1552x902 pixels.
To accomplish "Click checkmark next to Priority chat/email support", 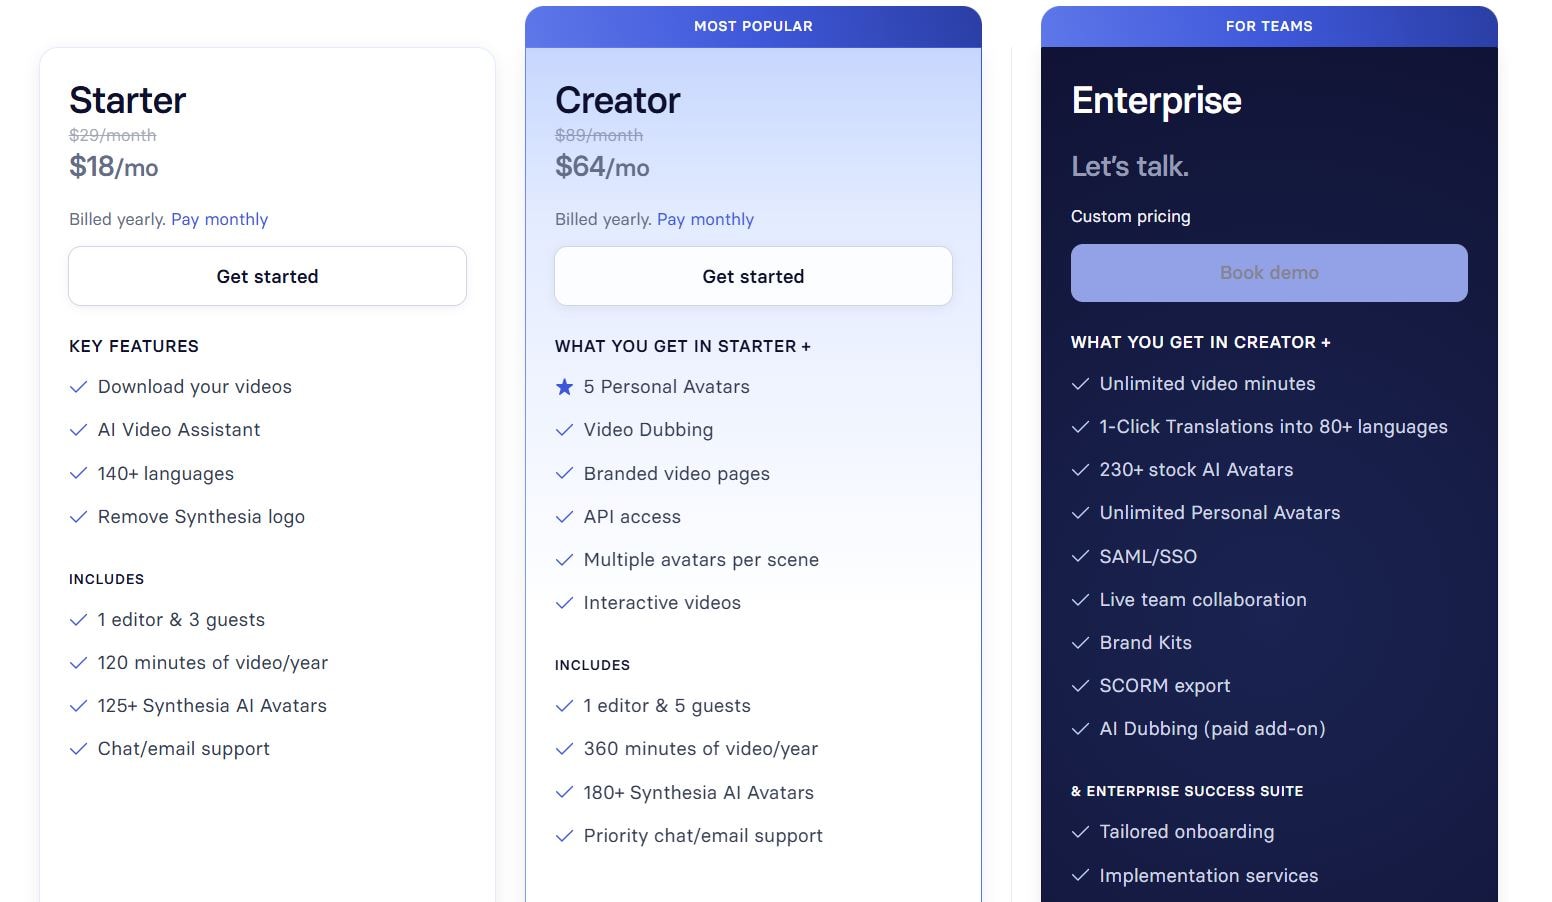I will tap(564, 836).
